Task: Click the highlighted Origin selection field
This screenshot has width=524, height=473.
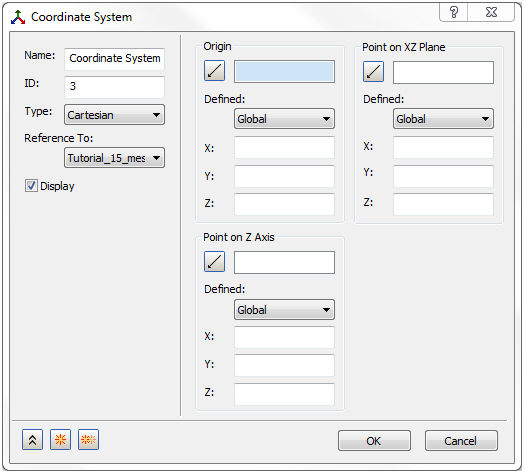Action: 284,72
